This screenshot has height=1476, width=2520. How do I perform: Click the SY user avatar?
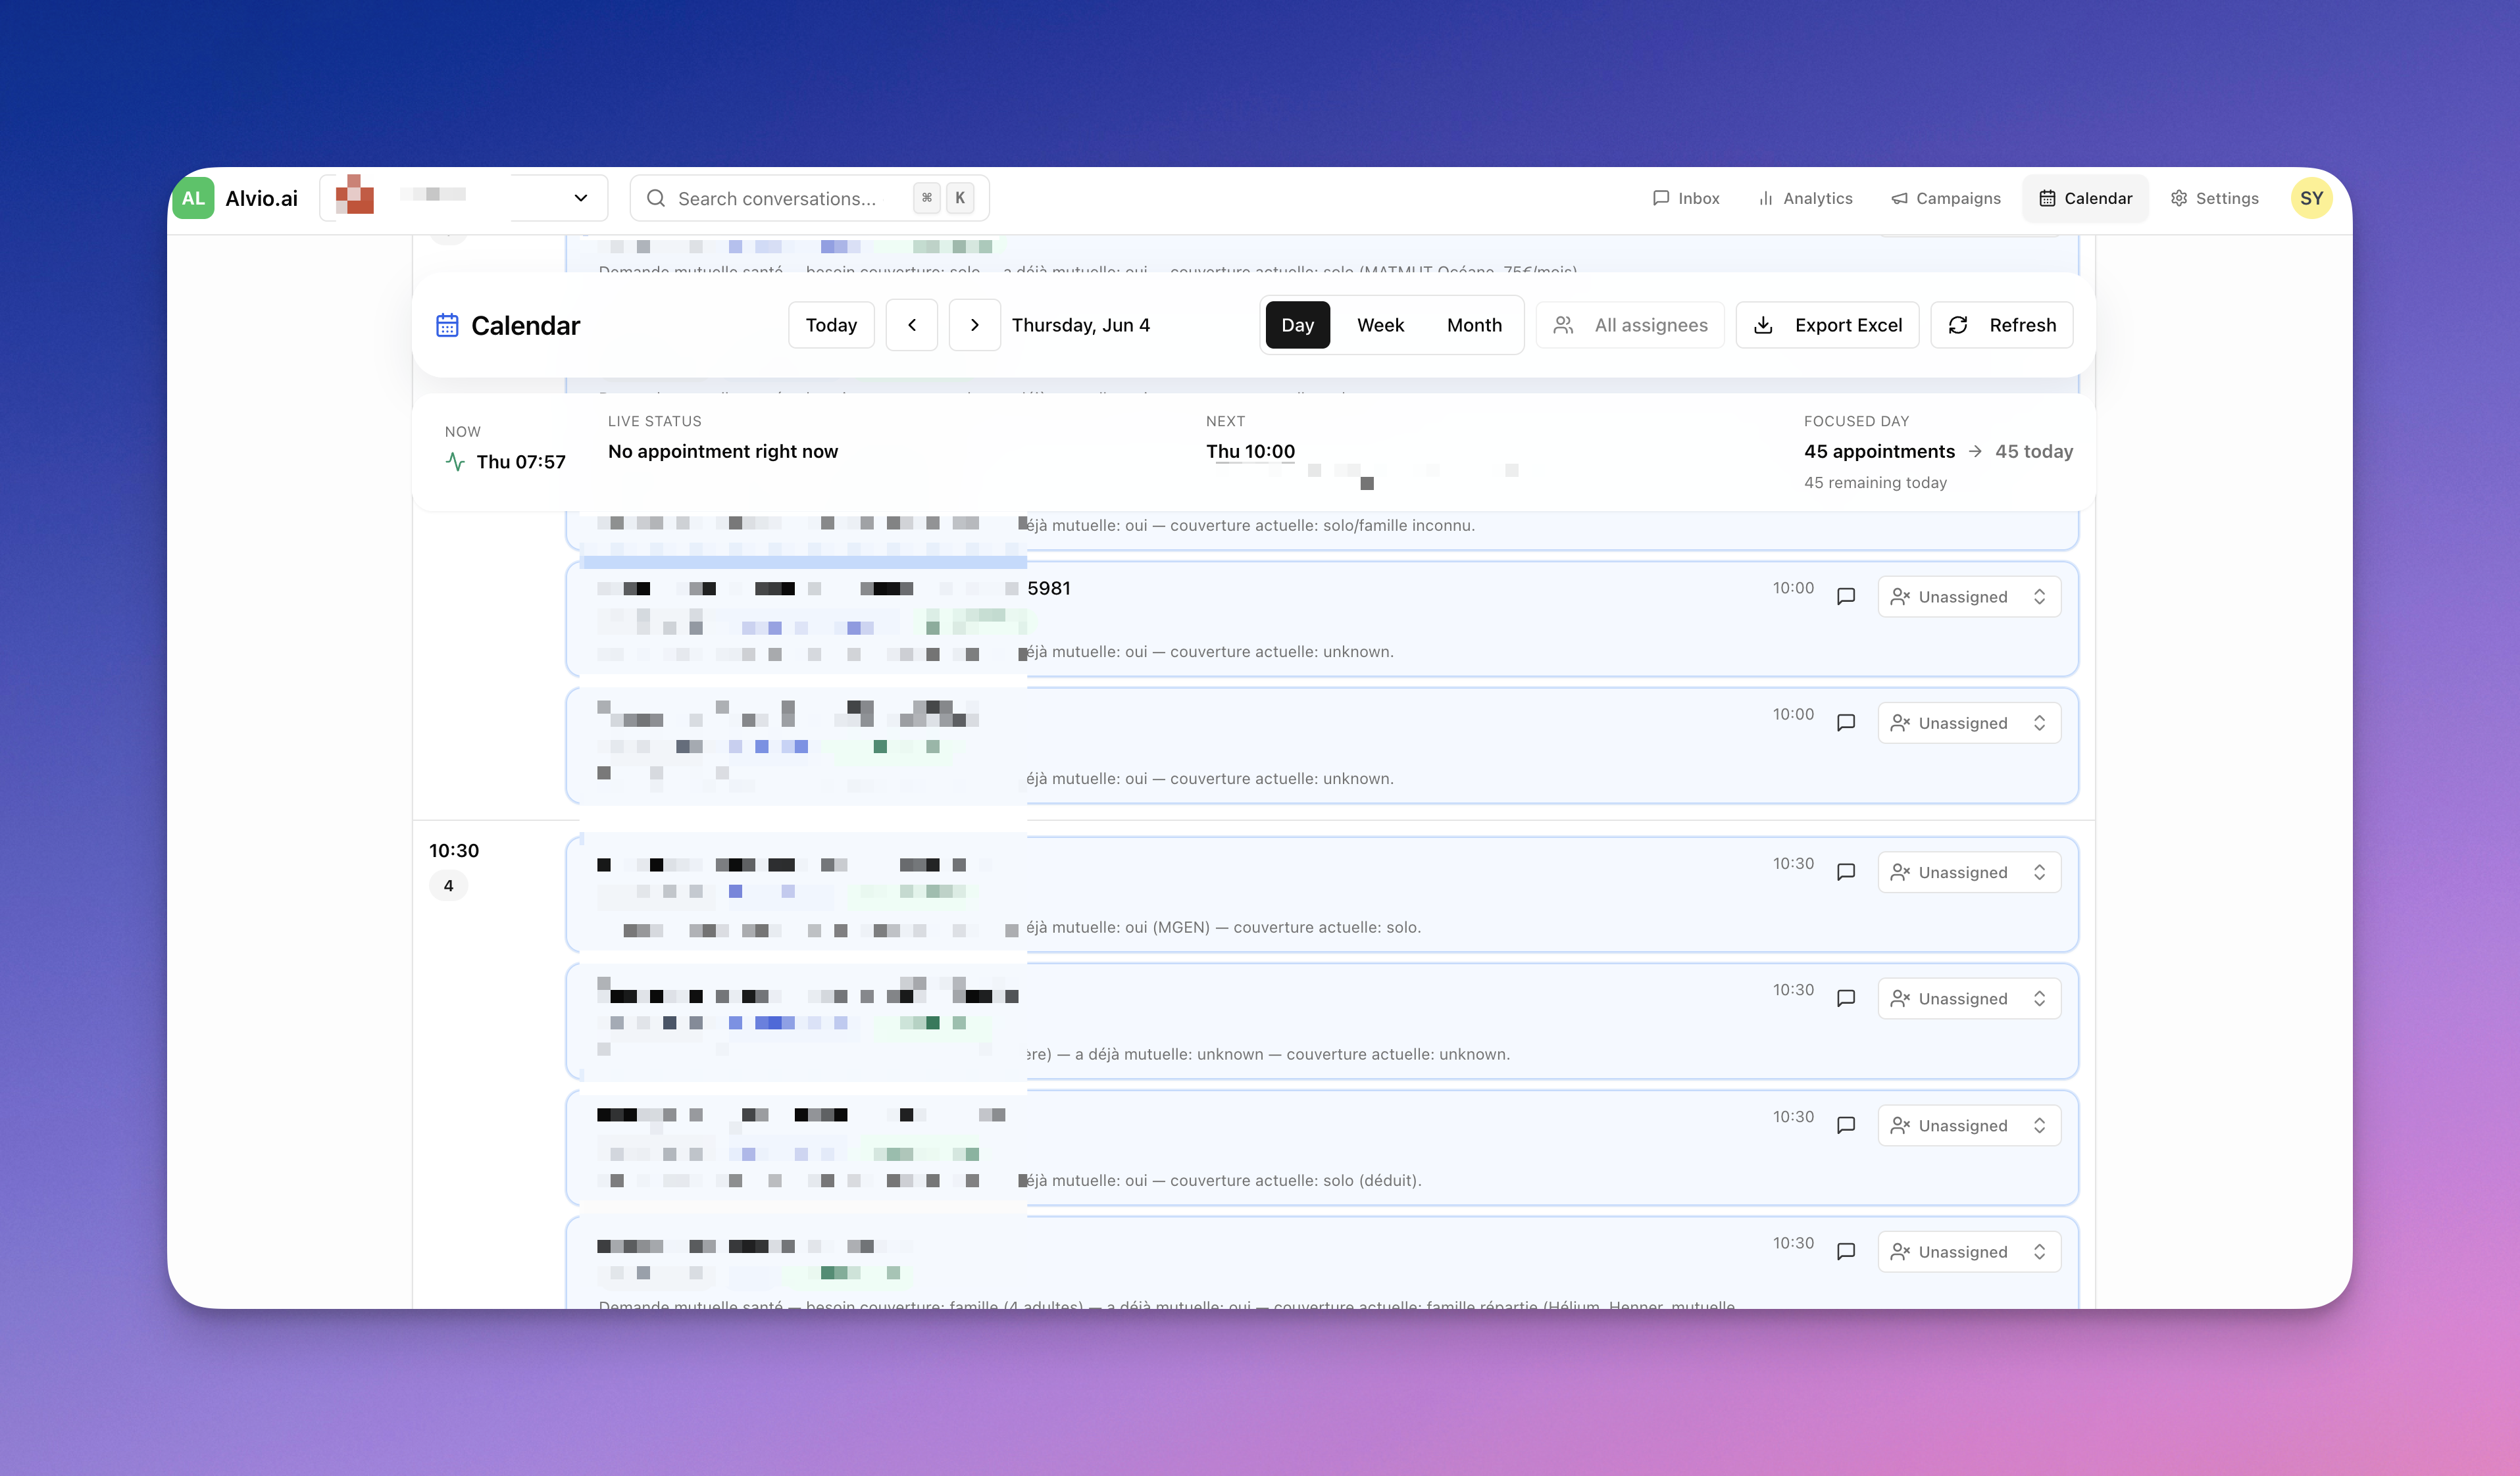(2311, 198)
